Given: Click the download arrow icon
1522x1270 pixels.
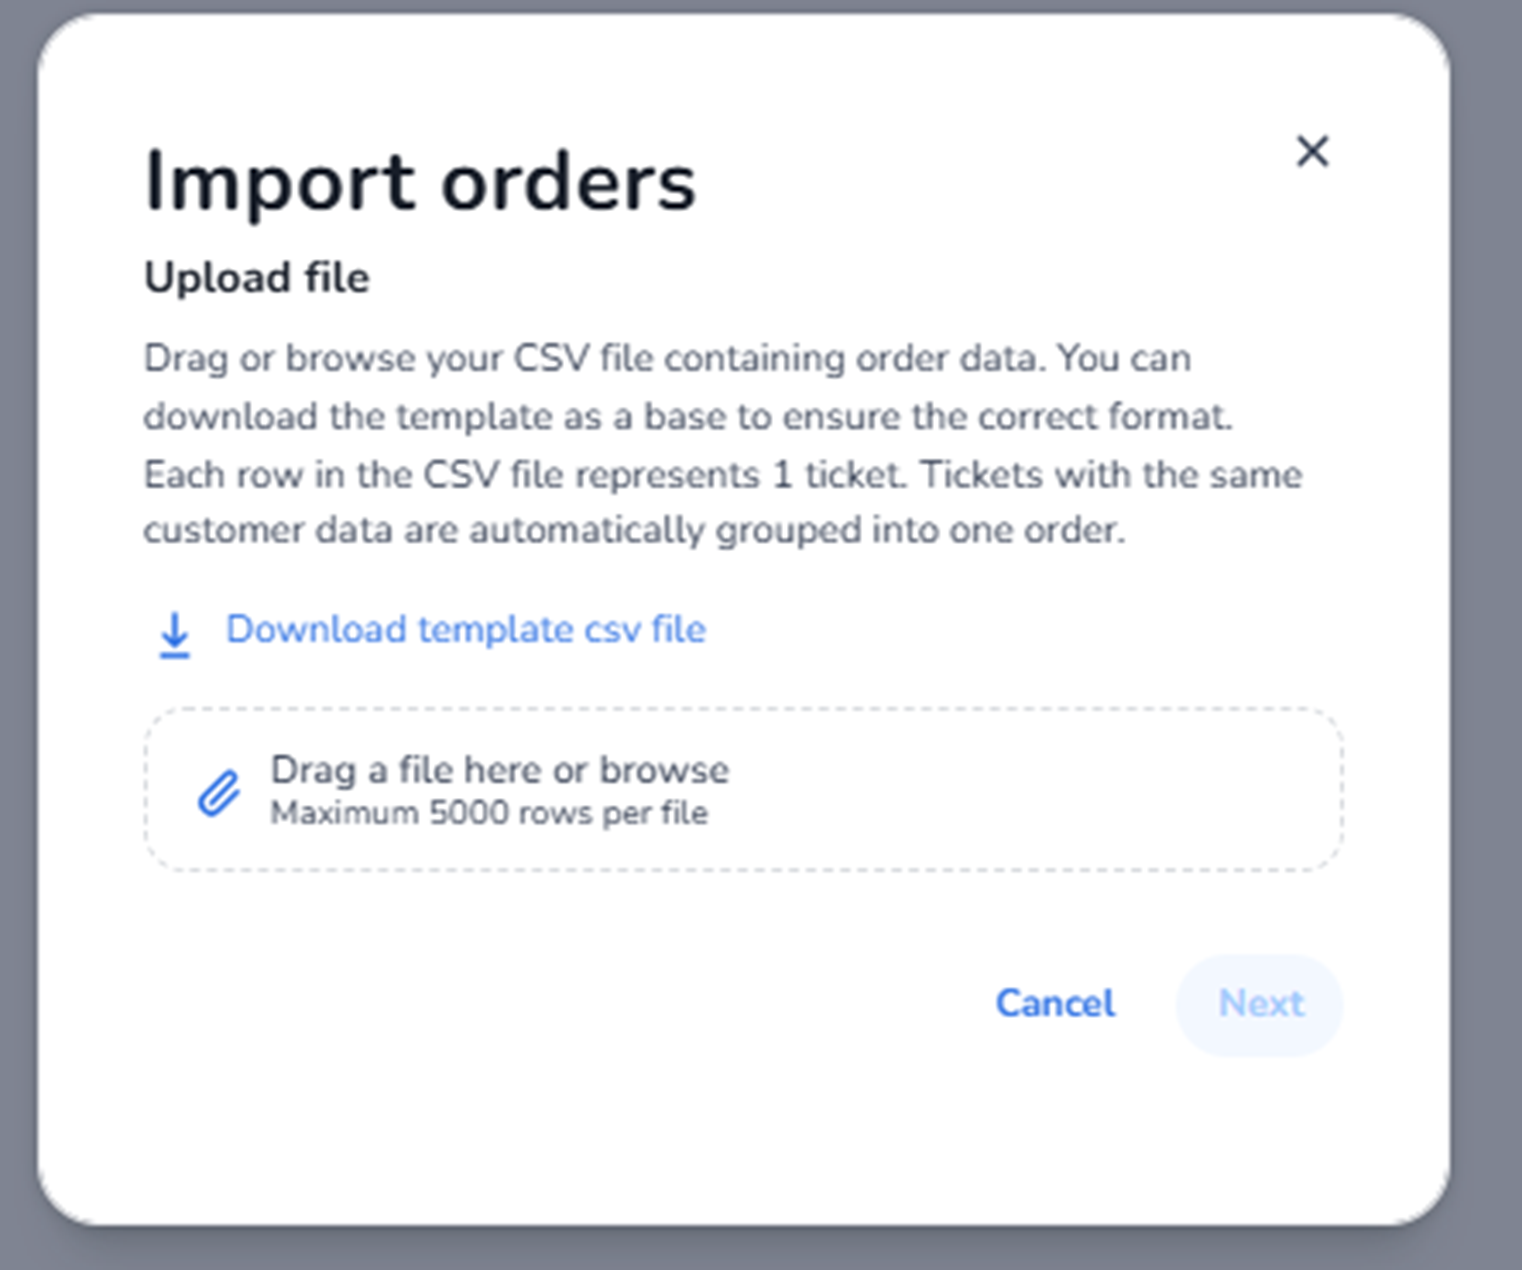Looking at the screenshot, I should click(175, 635).
